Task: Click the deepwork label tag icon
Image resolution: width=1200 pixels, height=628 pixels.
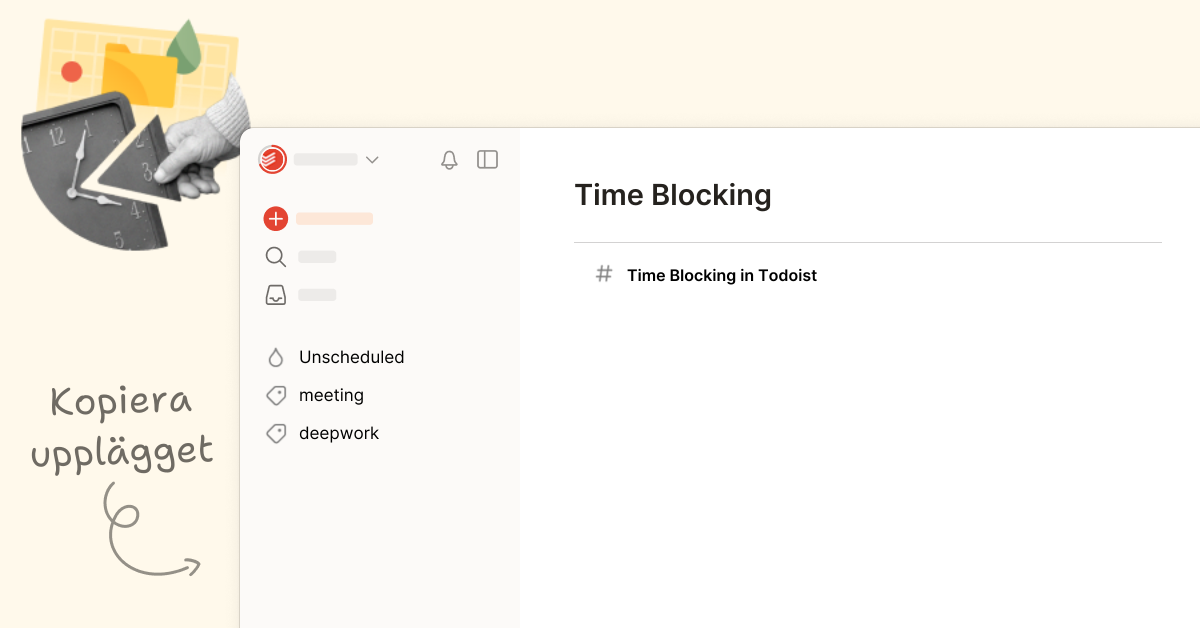Action: [276, 433]
